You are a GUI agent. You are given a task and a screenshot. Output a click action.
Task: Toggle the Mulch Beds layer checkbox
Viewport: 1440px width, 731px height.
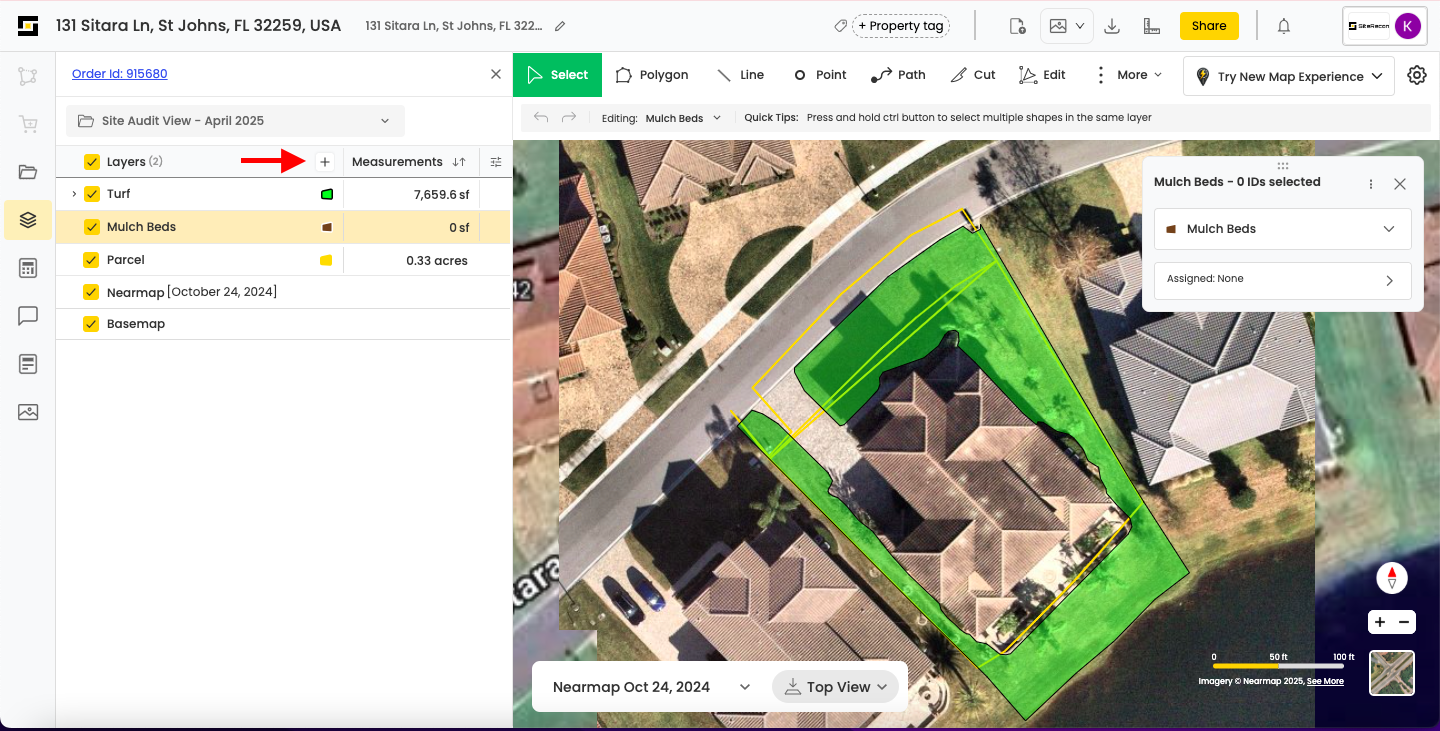click(x=92, y=227)
